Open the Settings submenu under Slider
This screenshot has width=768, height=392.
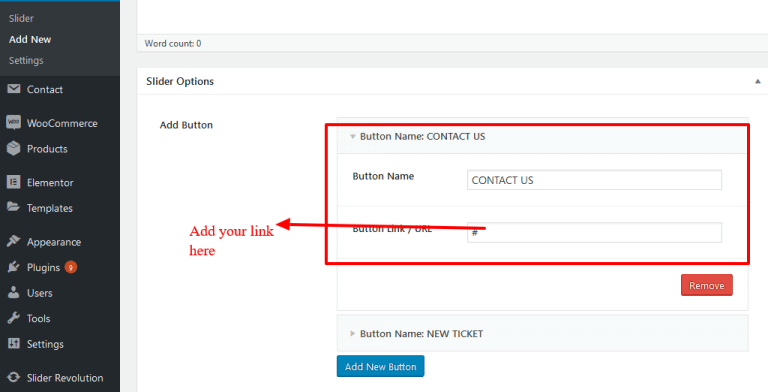tap(26, 61)
